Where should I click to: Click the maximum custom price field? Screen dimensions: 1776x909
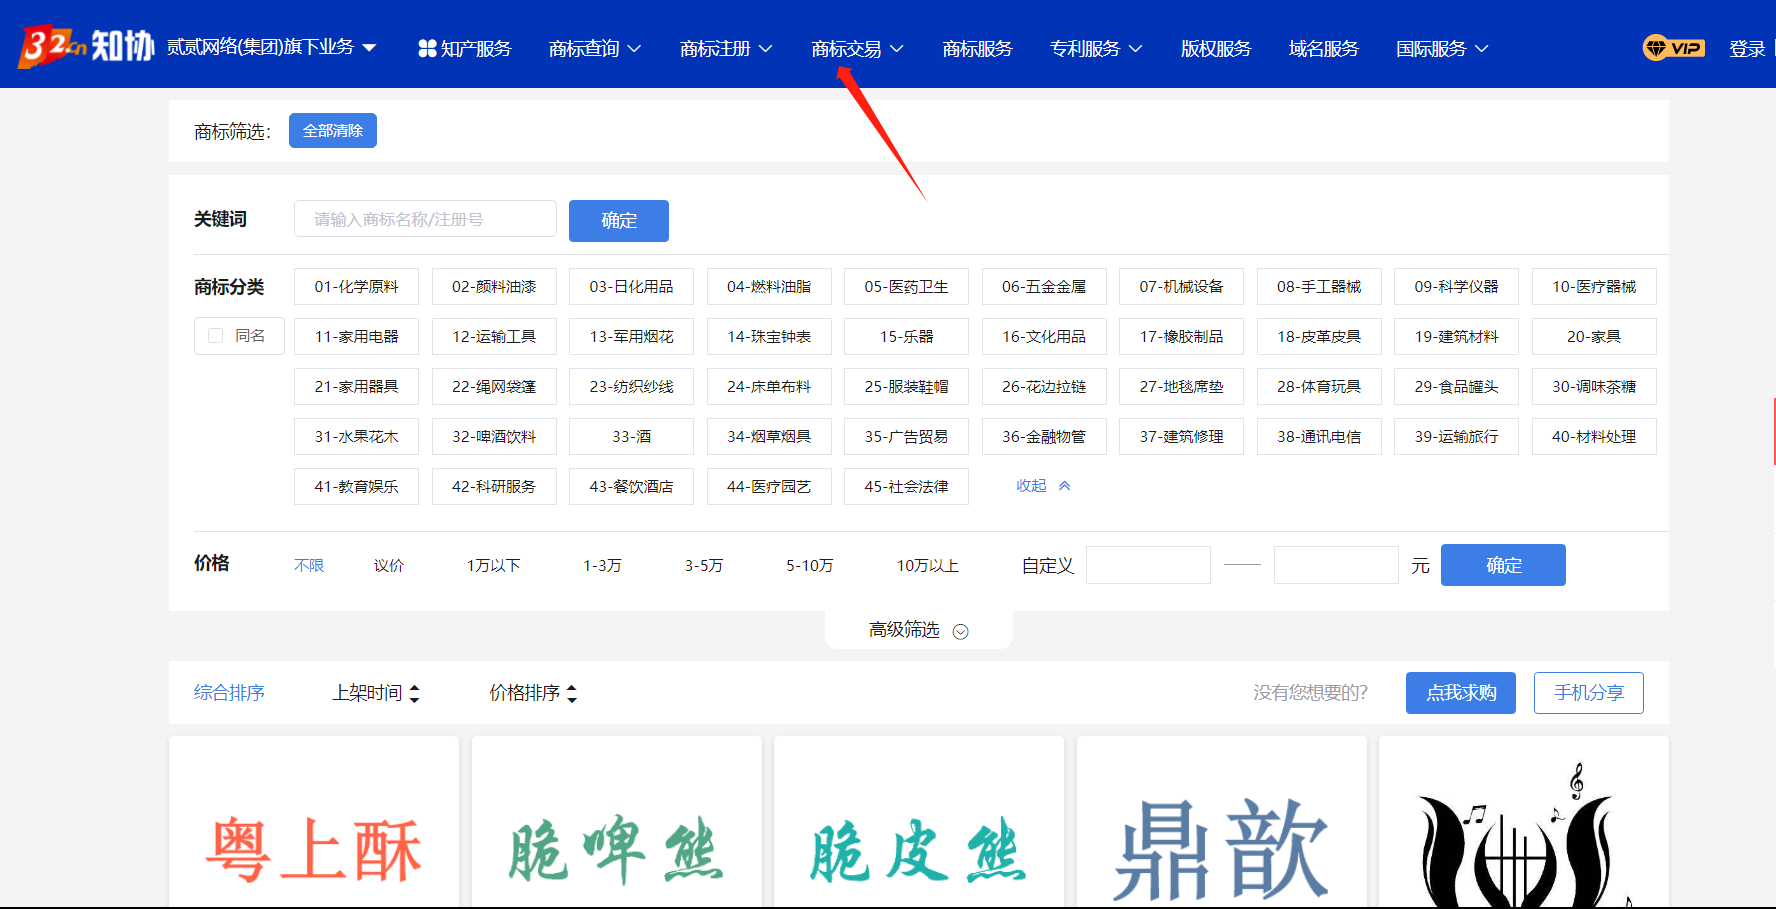pos(1336,565)
